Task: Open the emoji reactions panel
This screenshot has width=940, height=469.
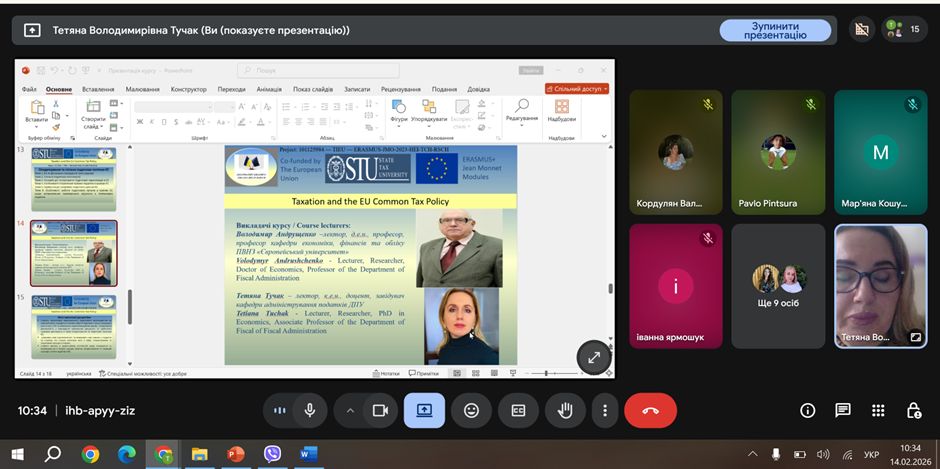Action: tap(471, 410)
